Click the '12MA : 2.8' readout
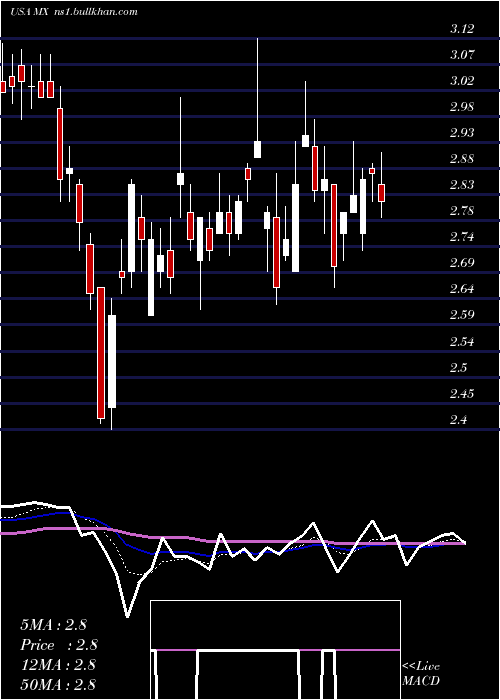Image resolution: width=500 pixels, height=700 pixels. coord(58,665)
